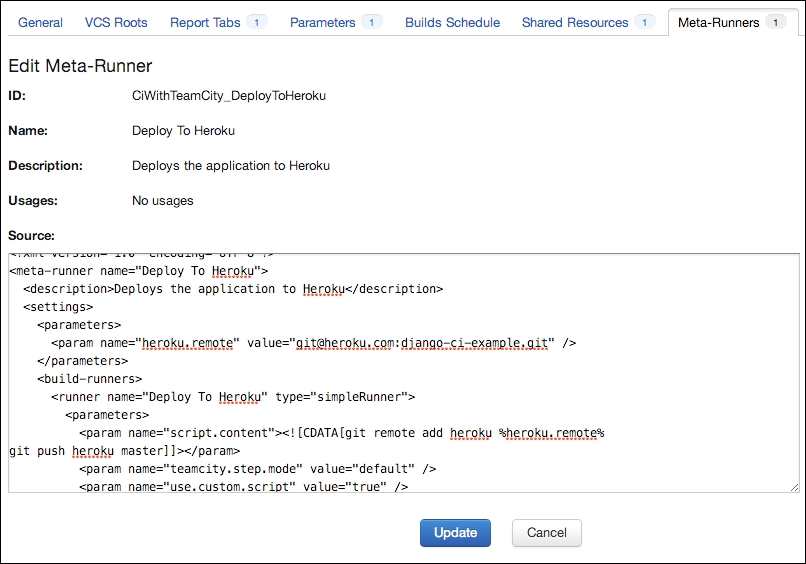
Task: Click the script.content CDATA line
Action: pos(342,433)
